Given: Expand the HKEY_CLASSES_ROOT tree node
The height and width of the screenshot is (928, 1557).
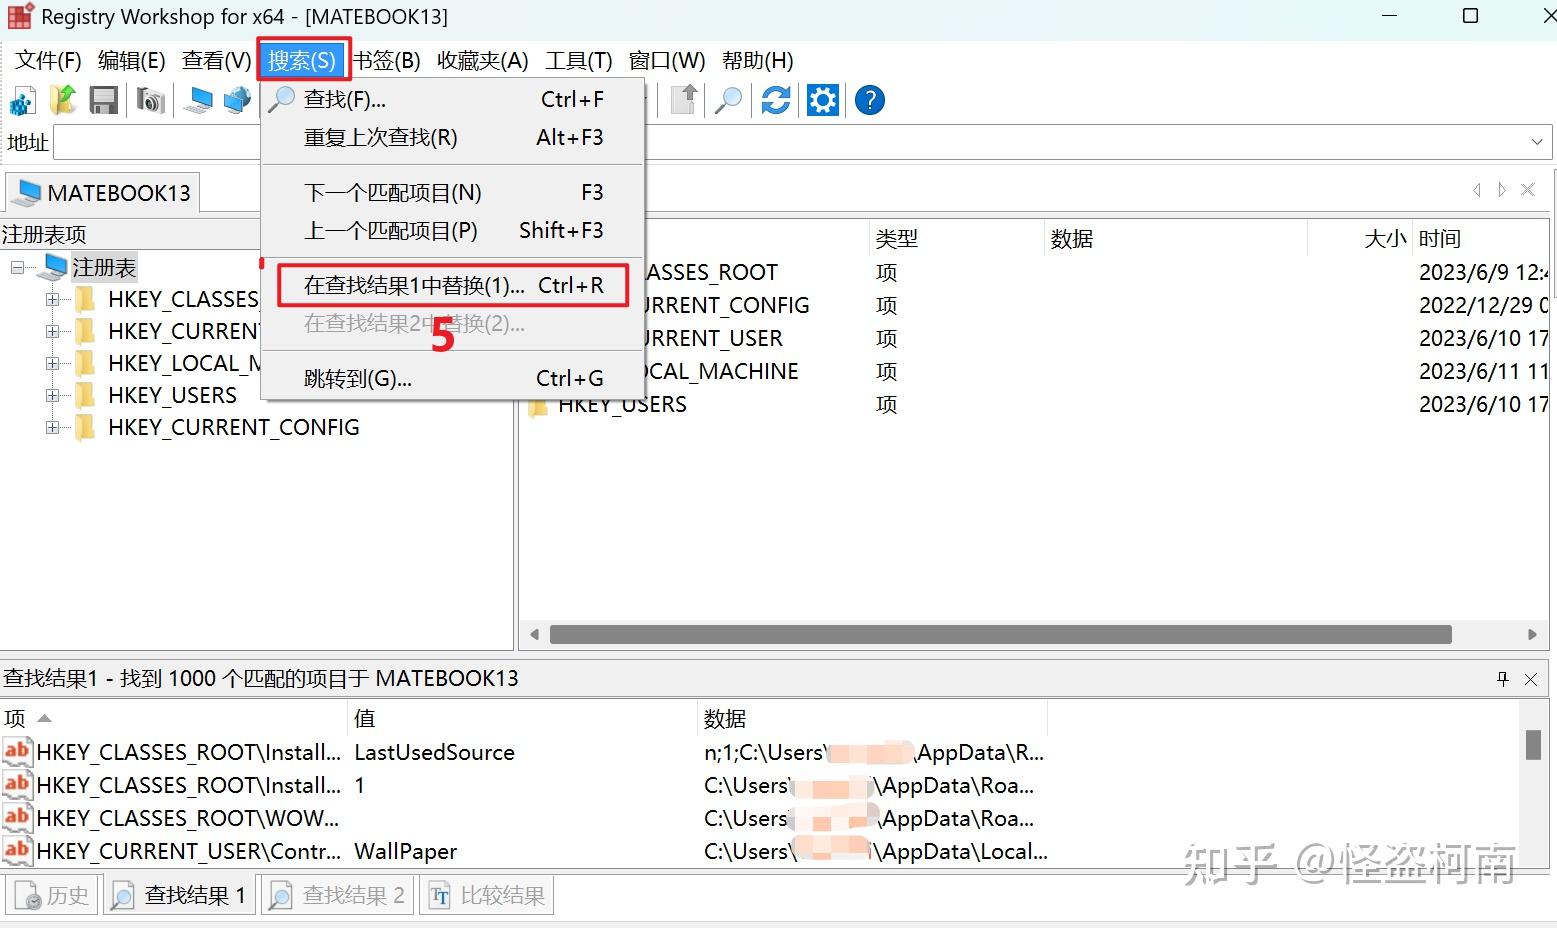Looking at the screenshot, I should click(52, 298).
